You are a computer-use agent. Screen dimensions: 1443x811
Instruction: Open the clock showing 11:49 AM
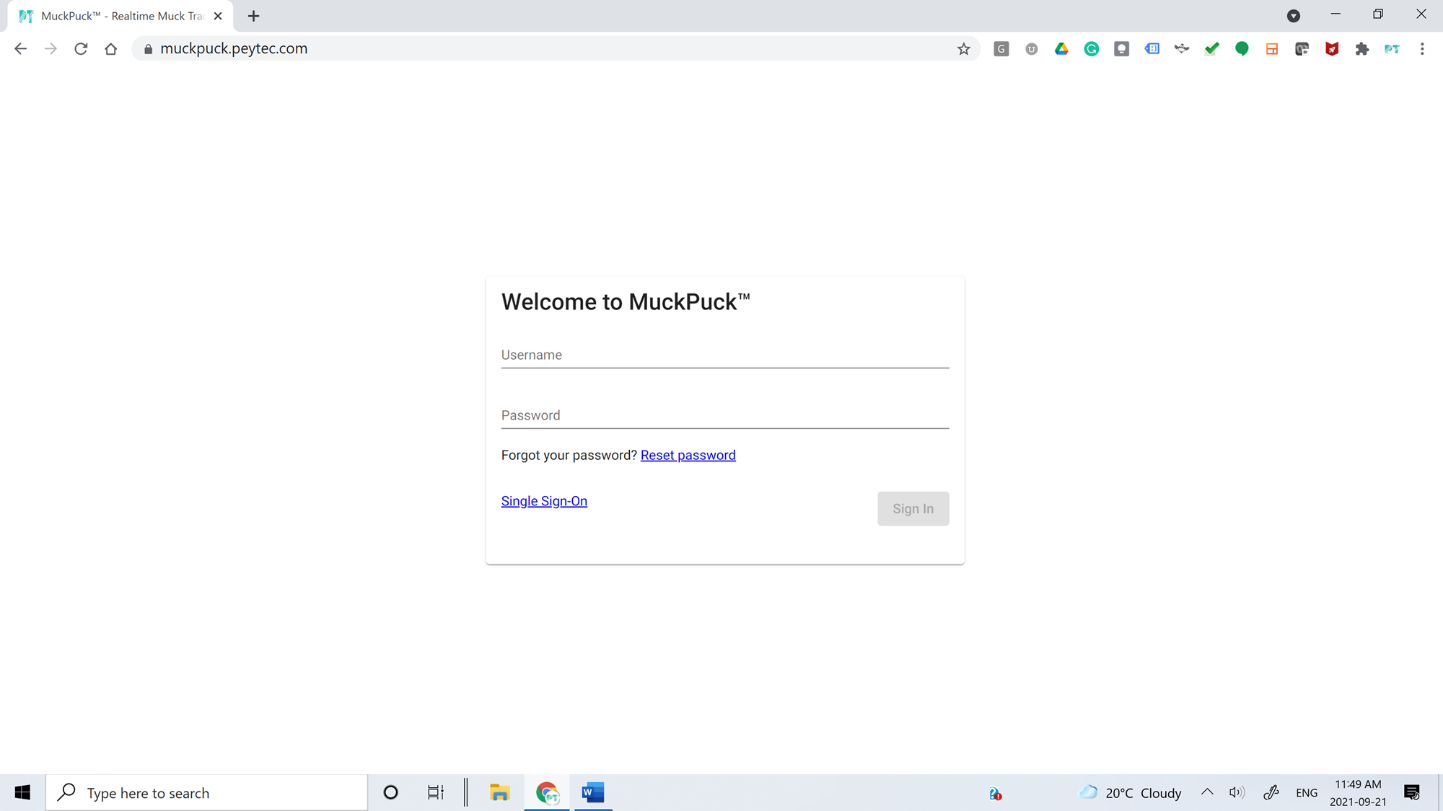tap(1358, 793)
